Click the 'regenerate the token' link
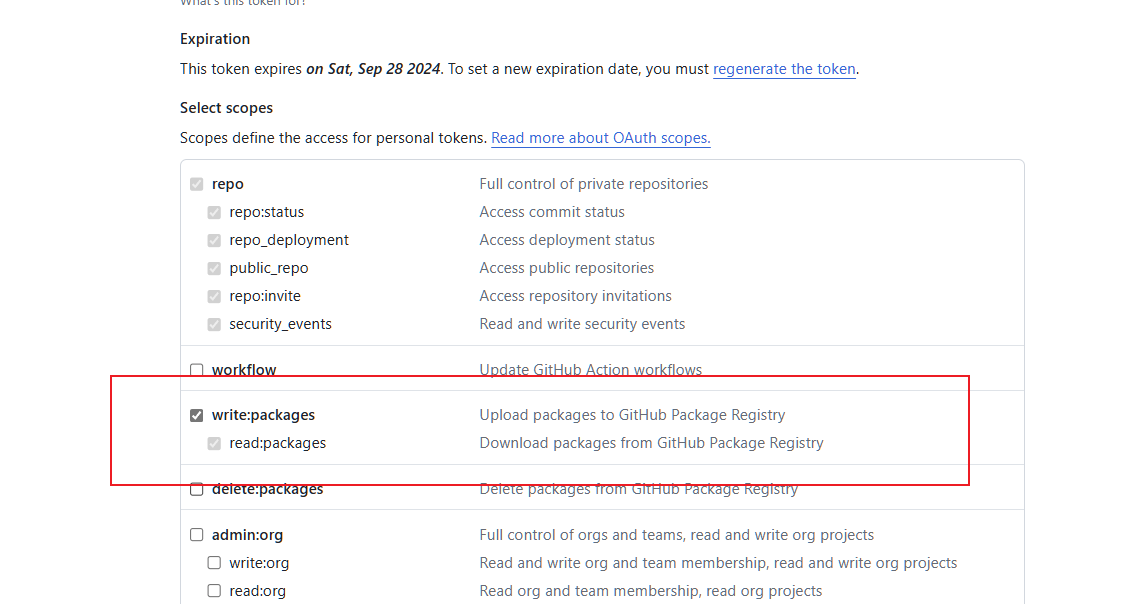This screenshot has height=604, width=1126. pos(784,69)
